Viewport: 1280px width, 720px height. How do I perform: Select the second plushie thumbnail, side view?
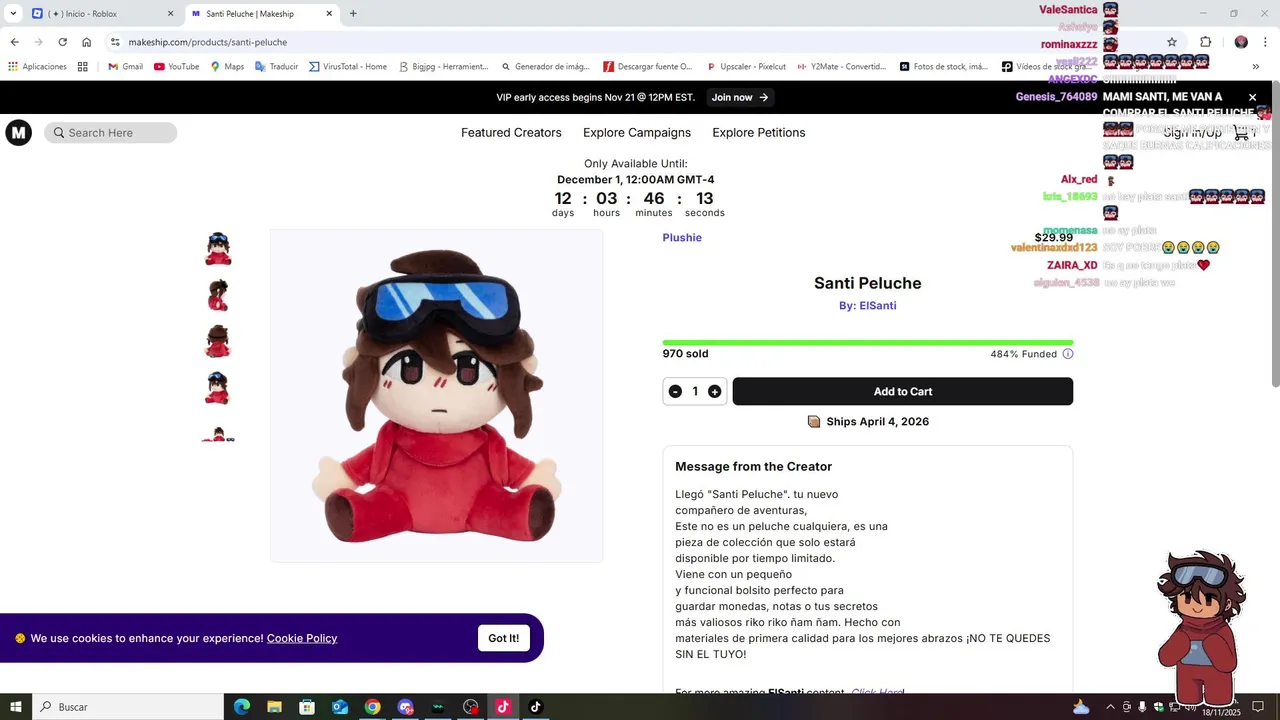coord(218,295)
